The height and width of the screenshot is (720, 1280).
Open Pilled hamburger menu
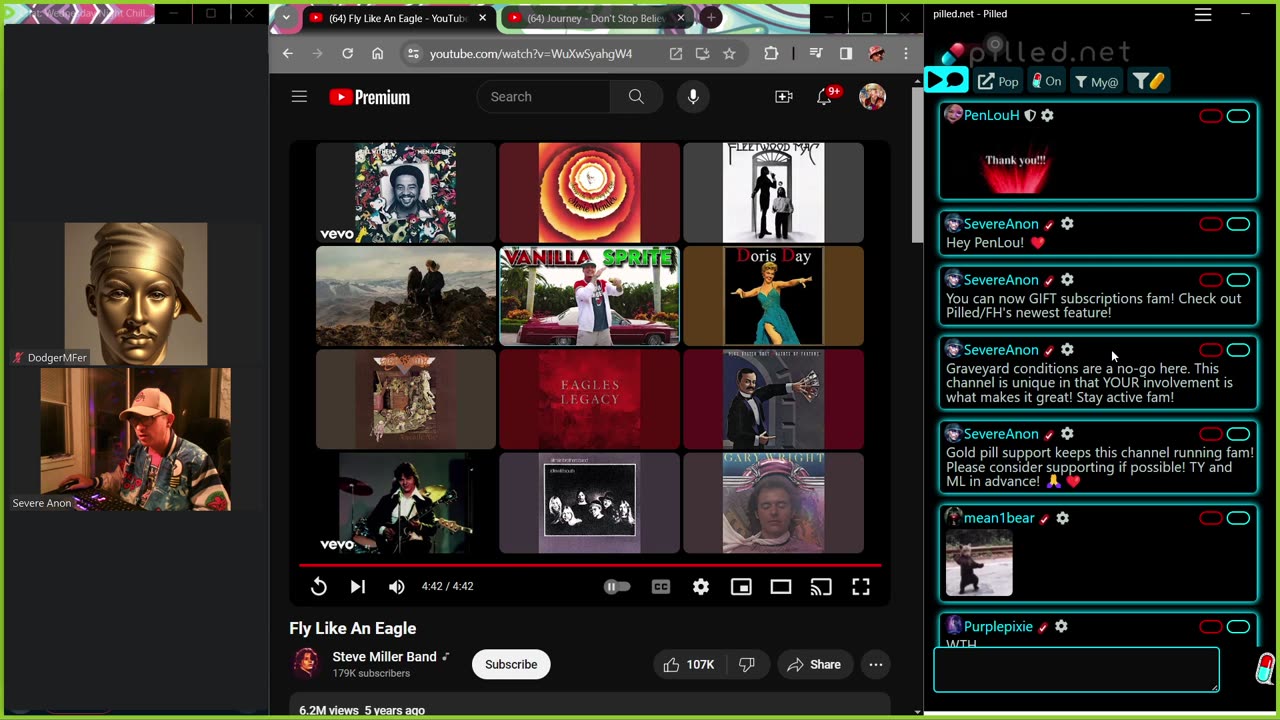click(1203, 14)
